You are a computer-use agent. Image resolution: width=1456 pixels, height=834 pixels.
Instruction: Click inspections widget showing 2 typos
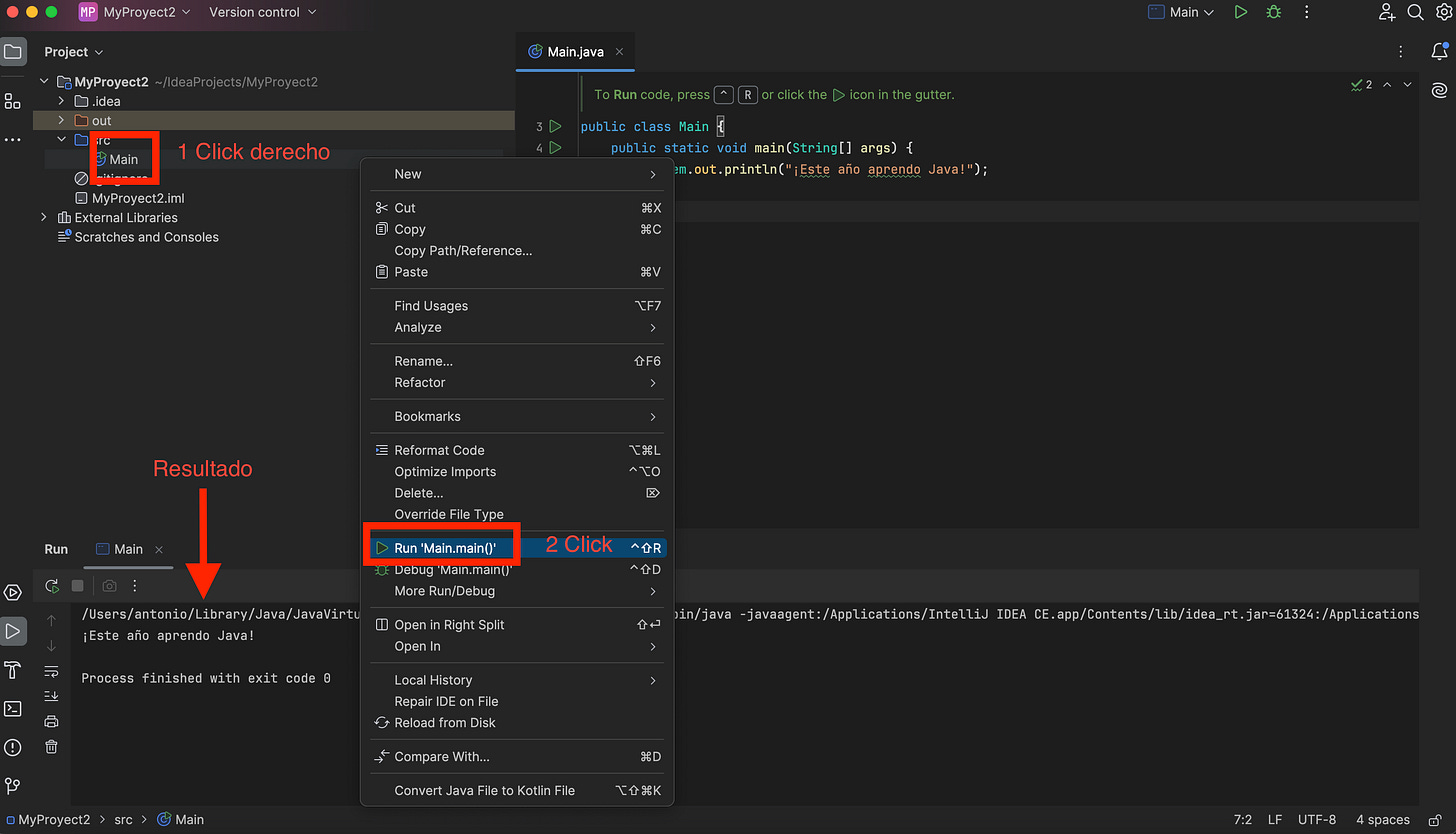[x=1362, y=85]
